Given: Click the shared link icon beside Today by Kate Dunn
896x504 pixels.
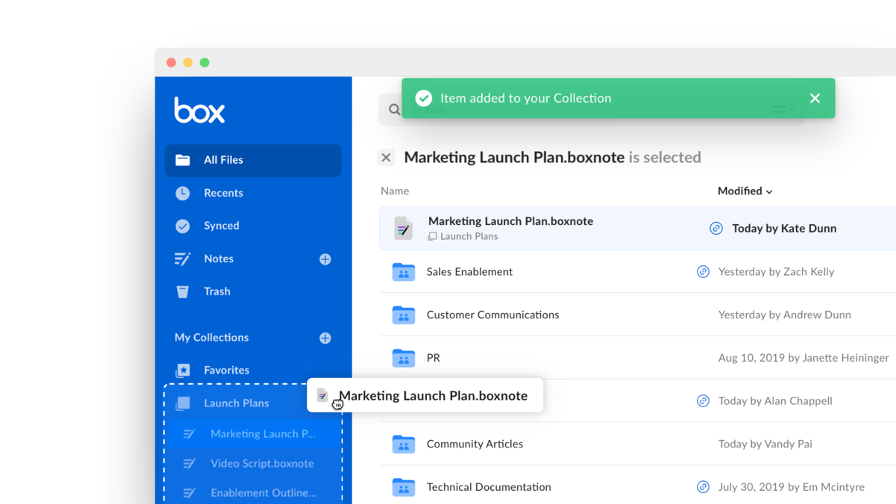Looking at the screenshot, I should click(x=716, y=228).
